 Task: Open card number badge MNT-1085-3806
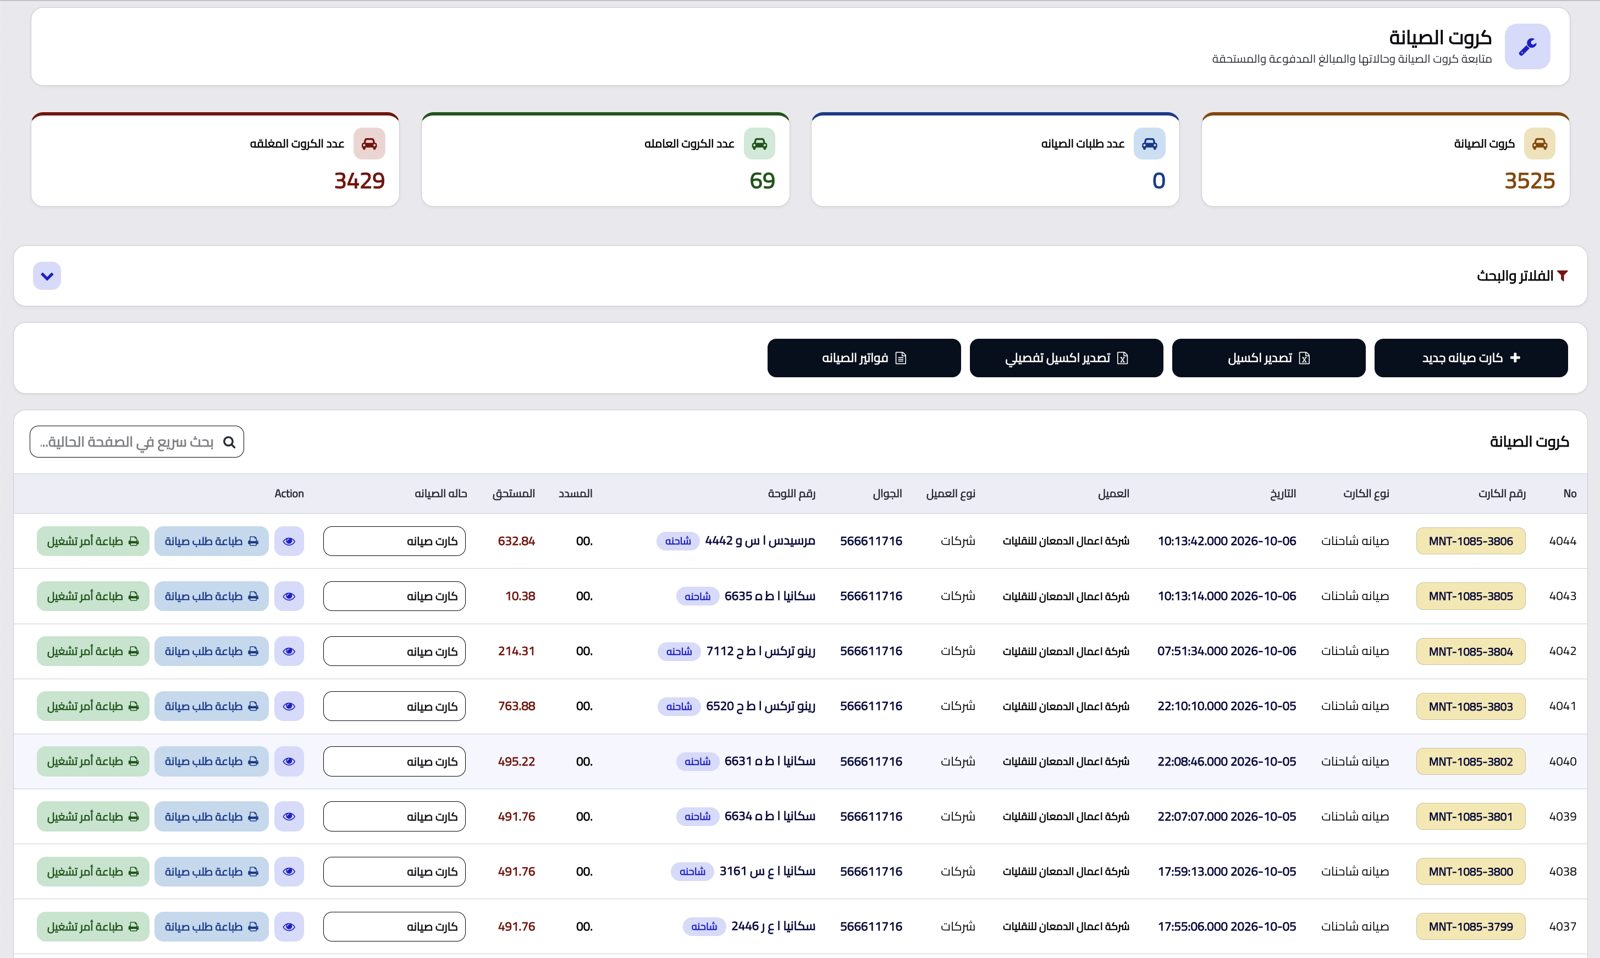pyautogui.click(x=1471, y=541)
